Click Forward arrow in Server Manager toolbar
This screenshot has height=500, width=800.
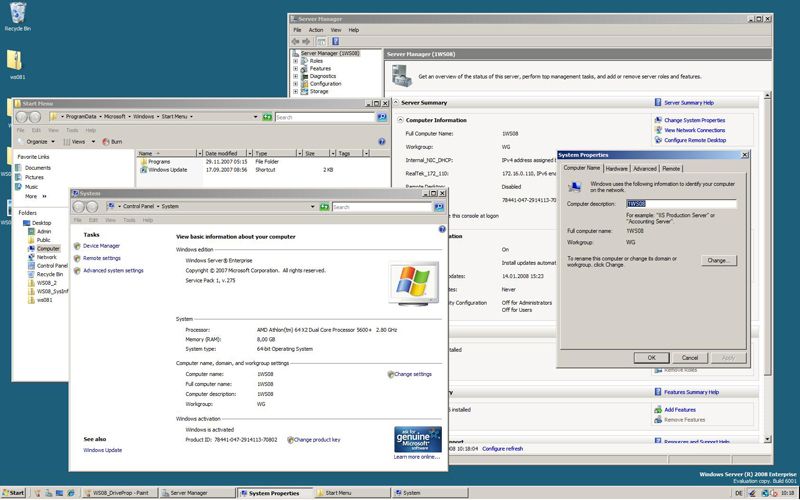(x=306, y=41)
